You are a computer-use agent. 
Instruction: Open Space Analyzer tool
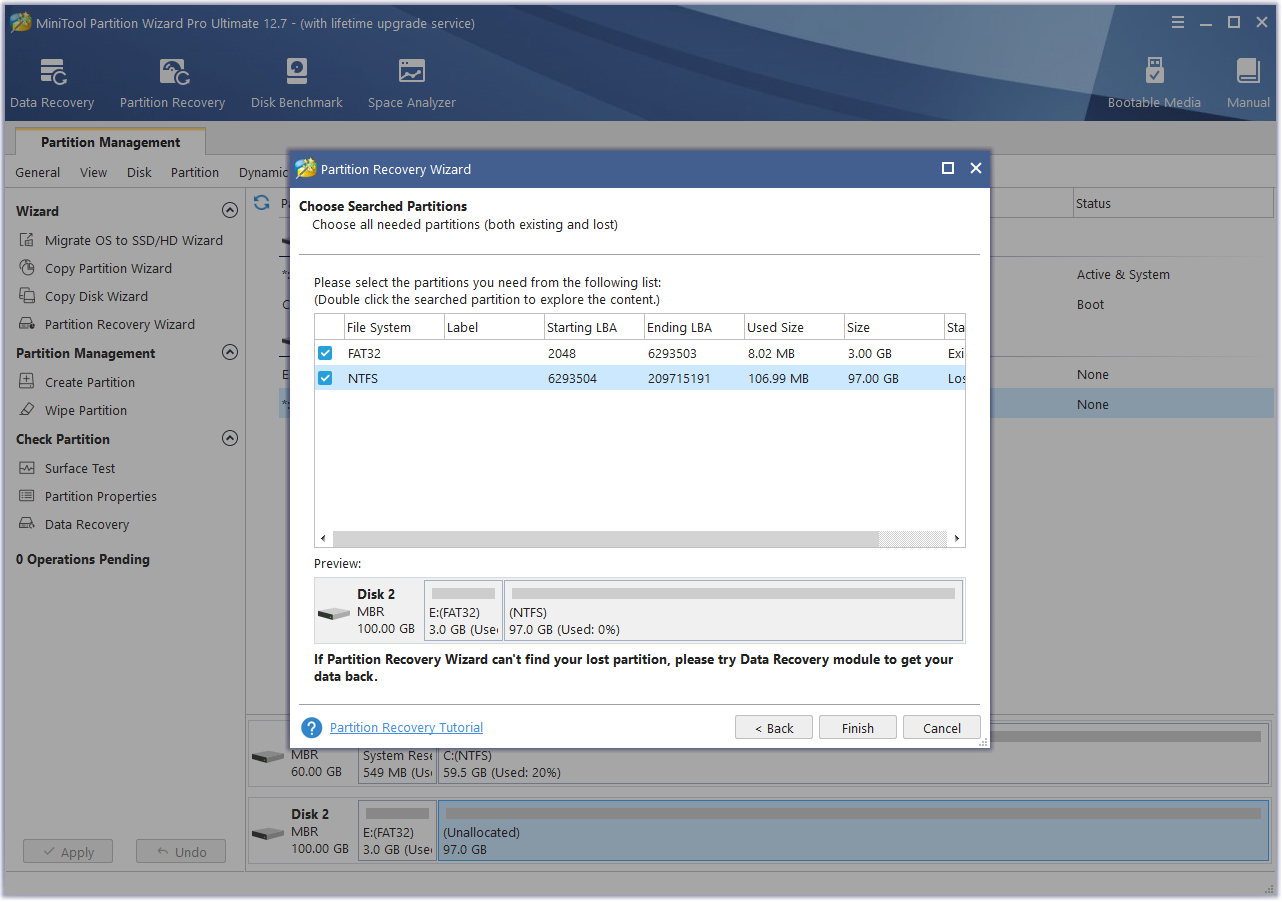(x=411, y=84)
